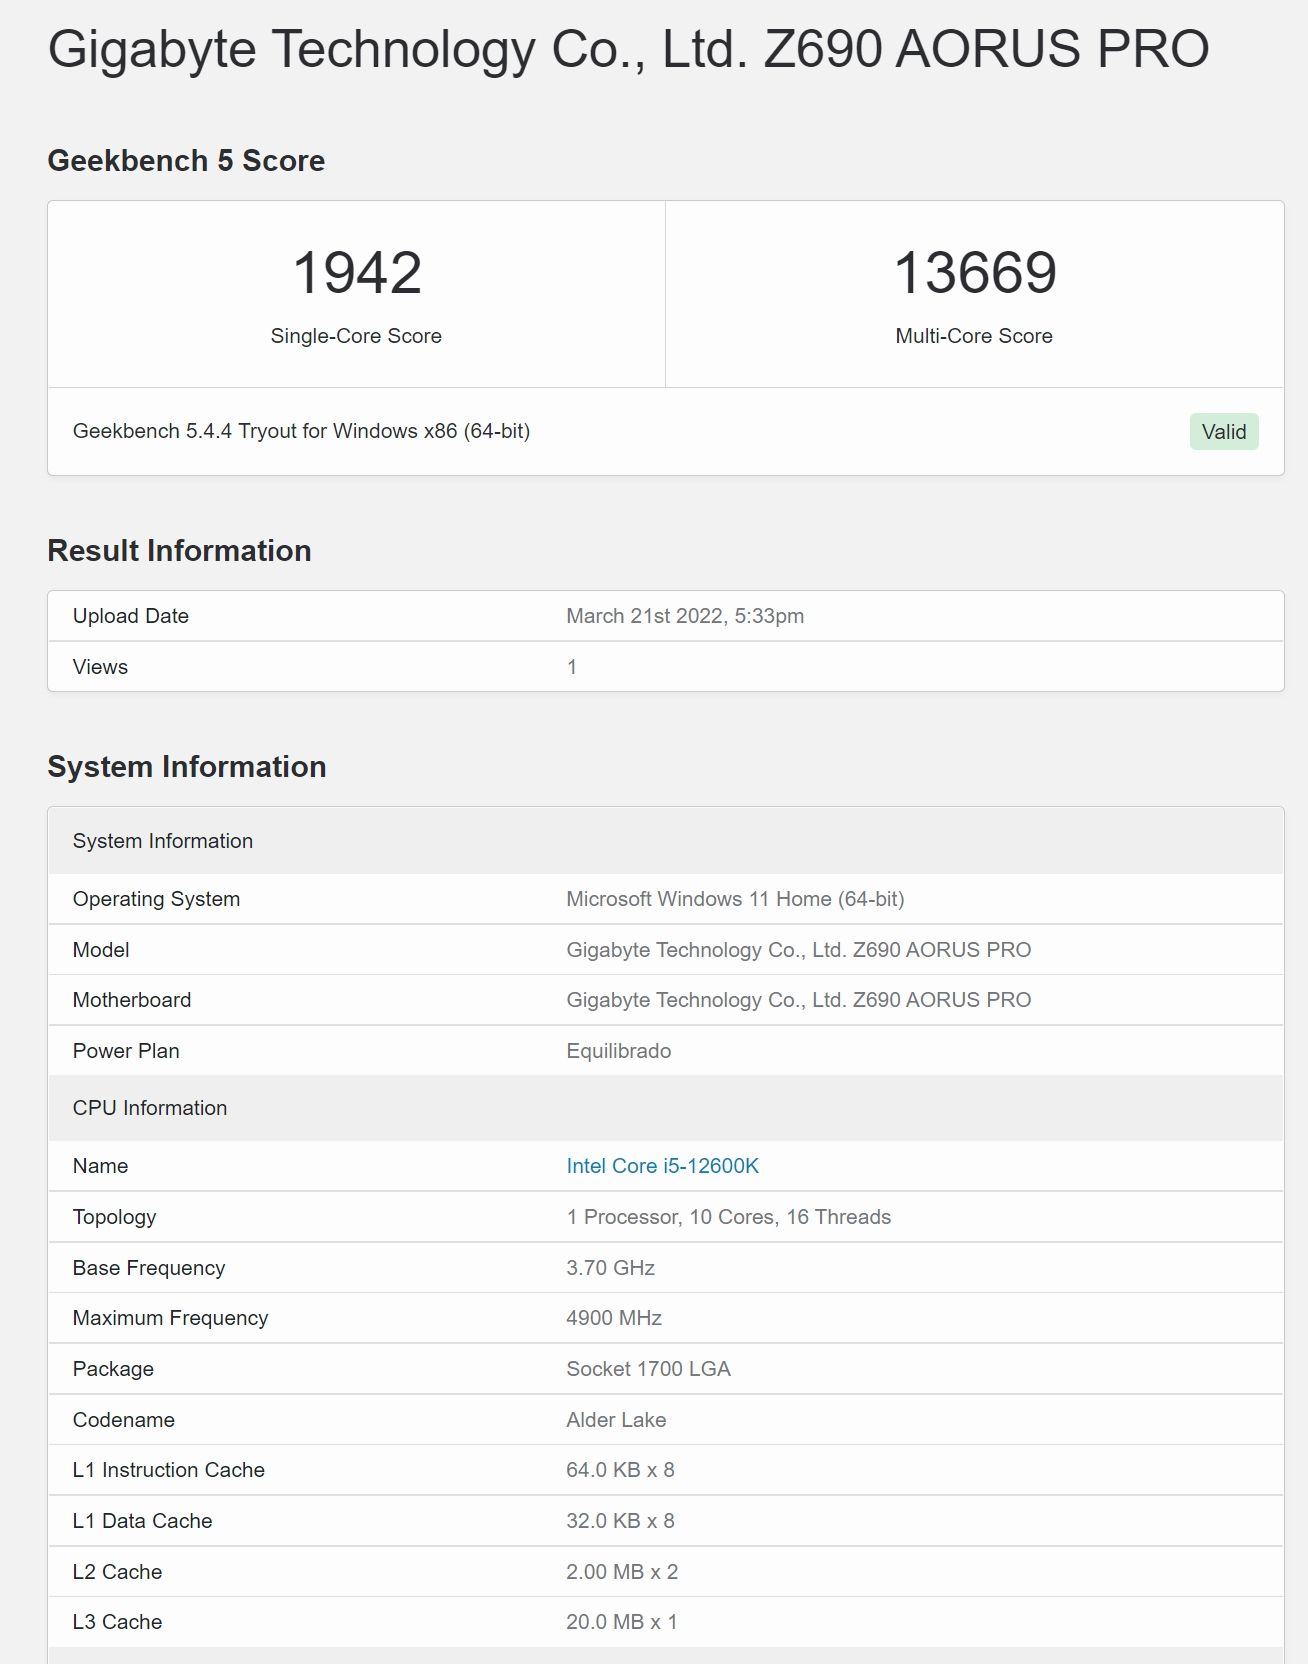This screenshot has width=1308, height=1664.
Task: Click the green Valid badge
Action: click(1224, 432)
